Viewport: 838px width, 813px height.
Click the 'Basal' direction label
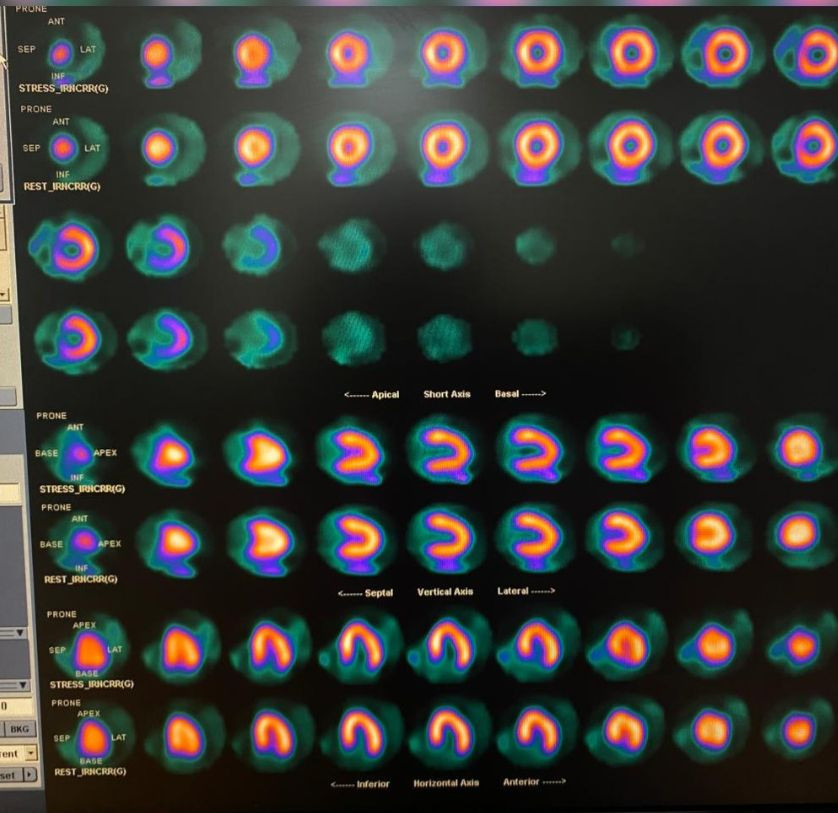[520, 394]
